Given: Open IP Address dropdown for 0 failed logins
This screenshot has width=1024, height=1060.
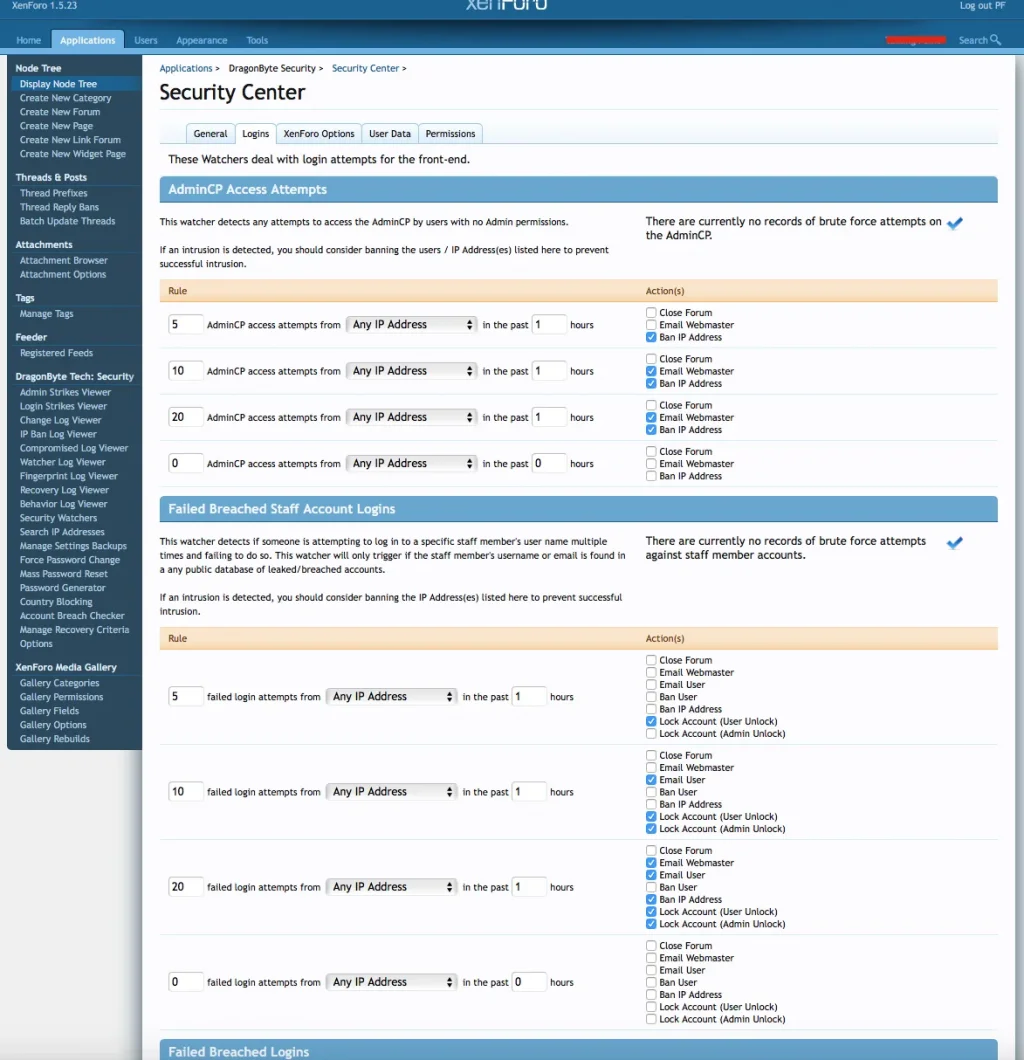Looking at the screenshot, I should point(391,982).
